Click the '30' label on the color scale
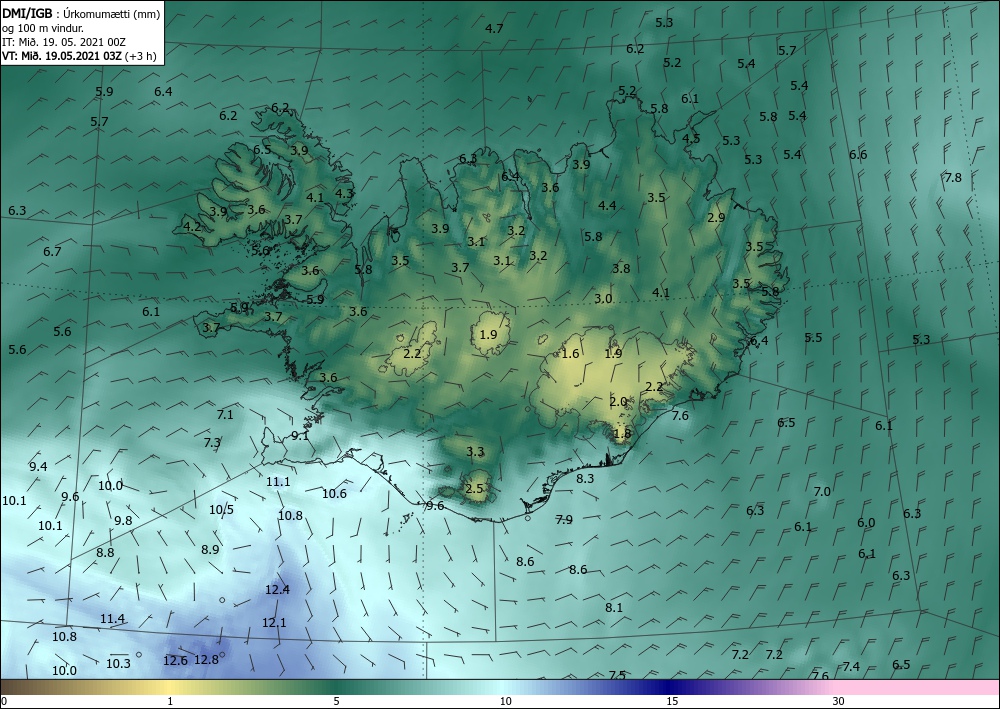This screenshot has width=1000, height=709. tap(839, 701)
